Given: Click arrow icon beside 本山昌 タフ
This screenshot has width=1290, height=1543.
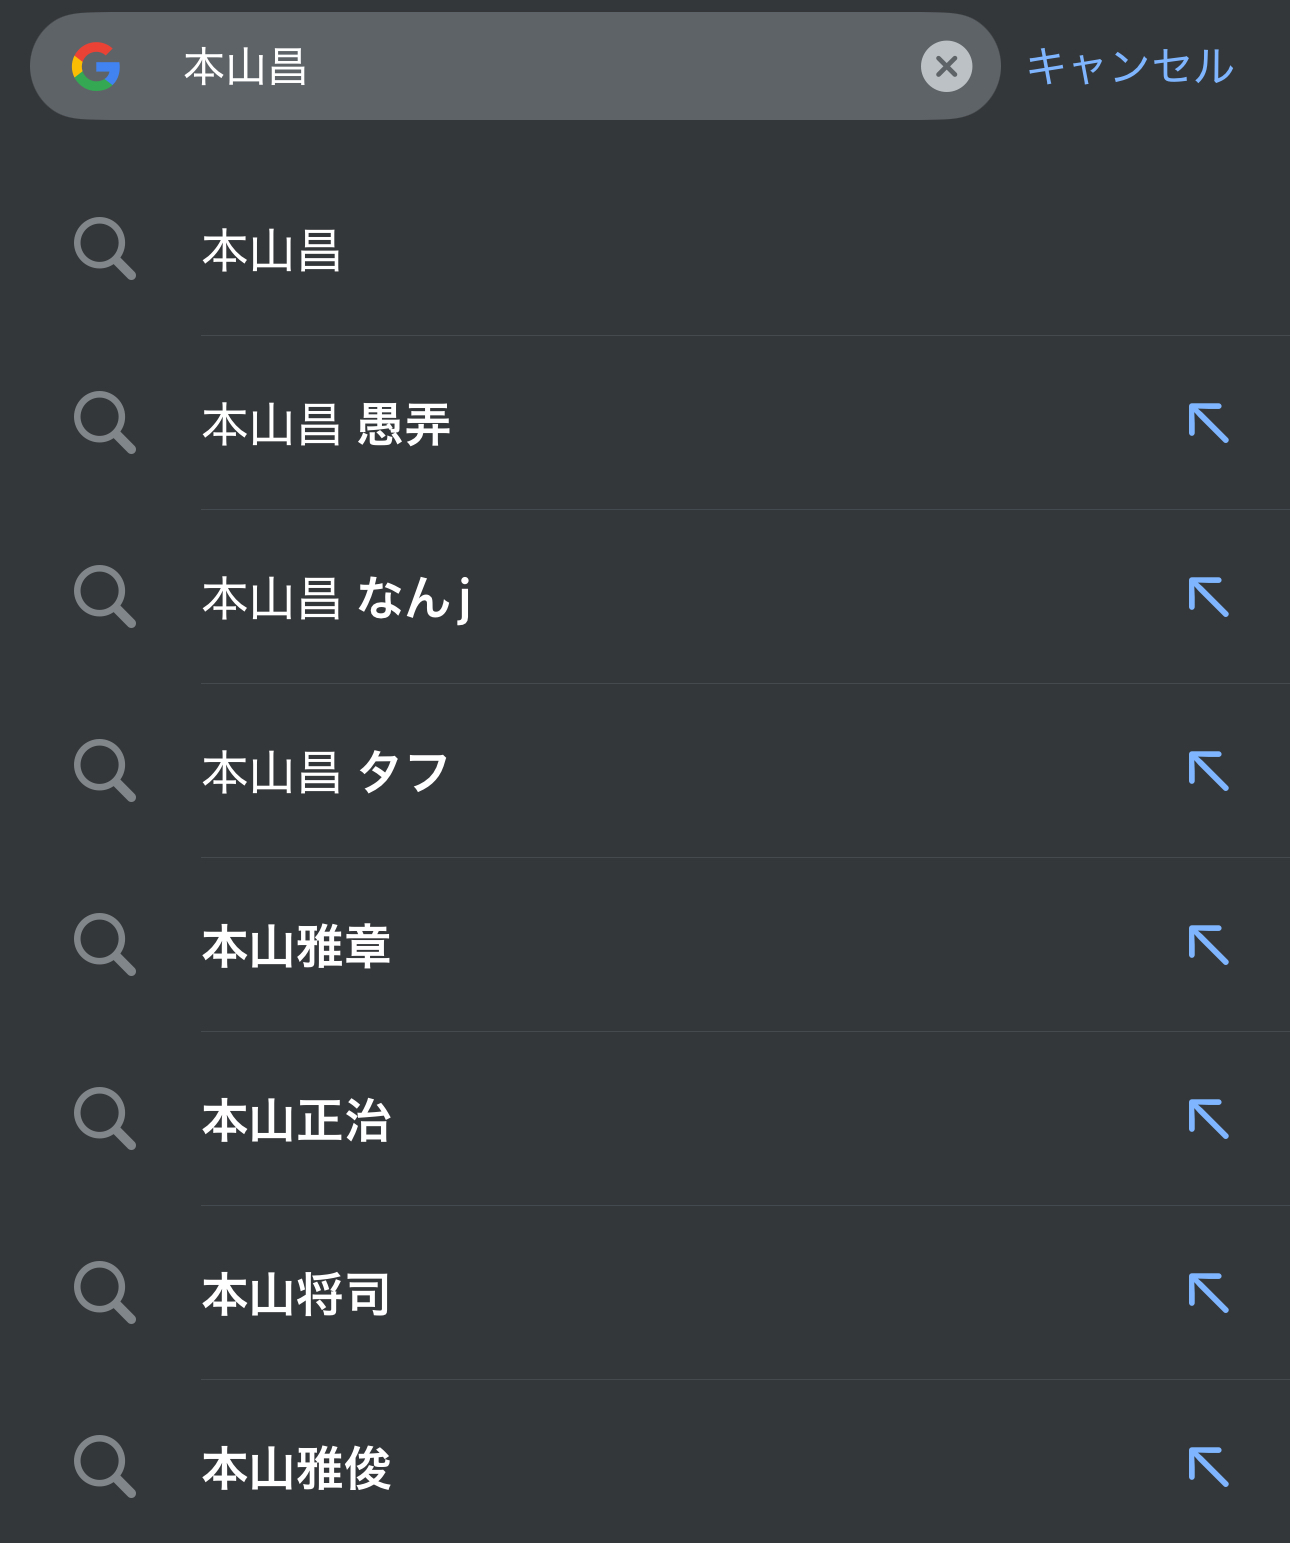Looking at the screenshot, I should pos(1208,771).
